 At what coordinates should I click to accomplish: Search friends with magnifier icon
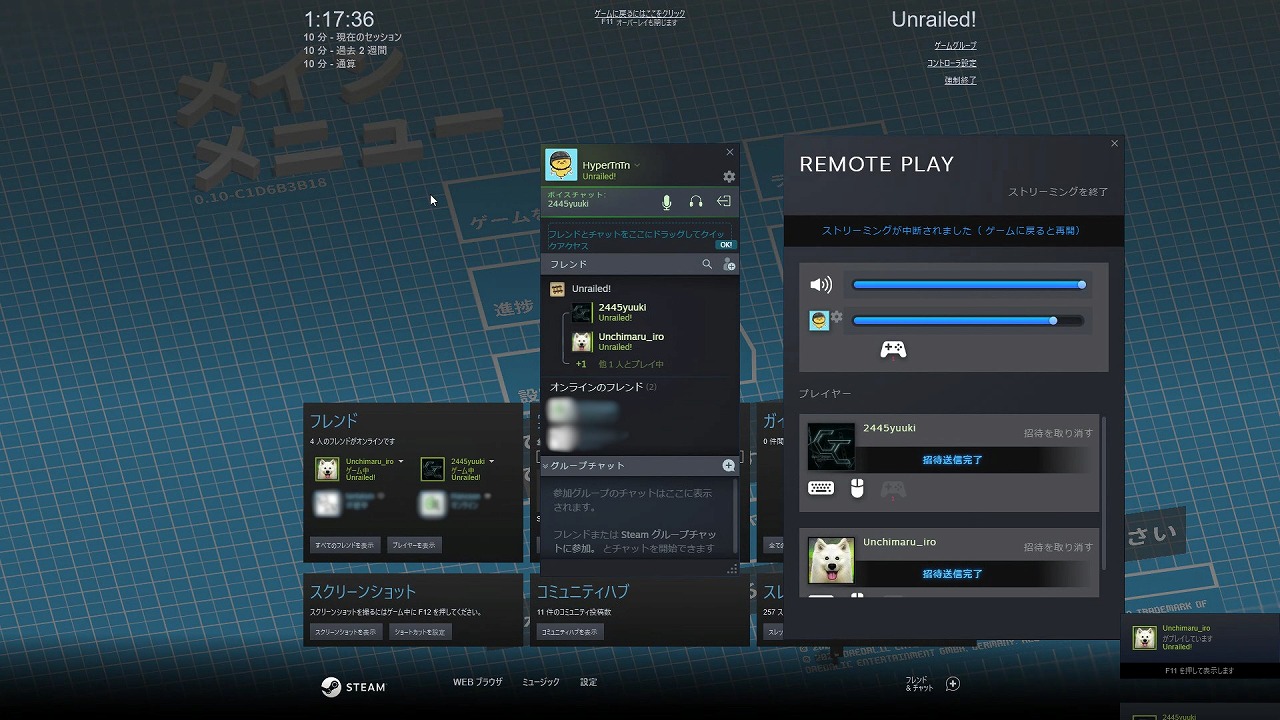(x=707, y=264)
